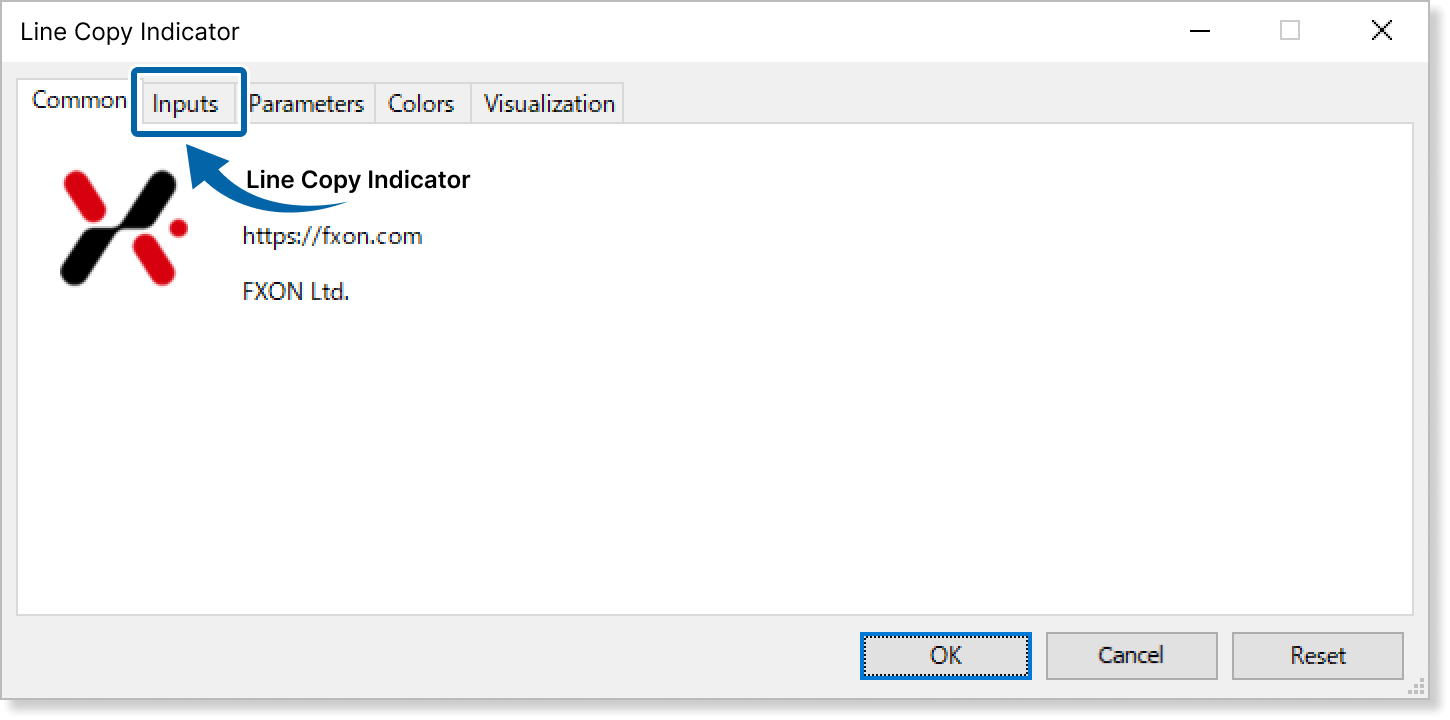Go to the Visualization tab
Image resolution: width=1450 pixels, height=720 pixels.
pyautogui.click(x=549, y=103)
